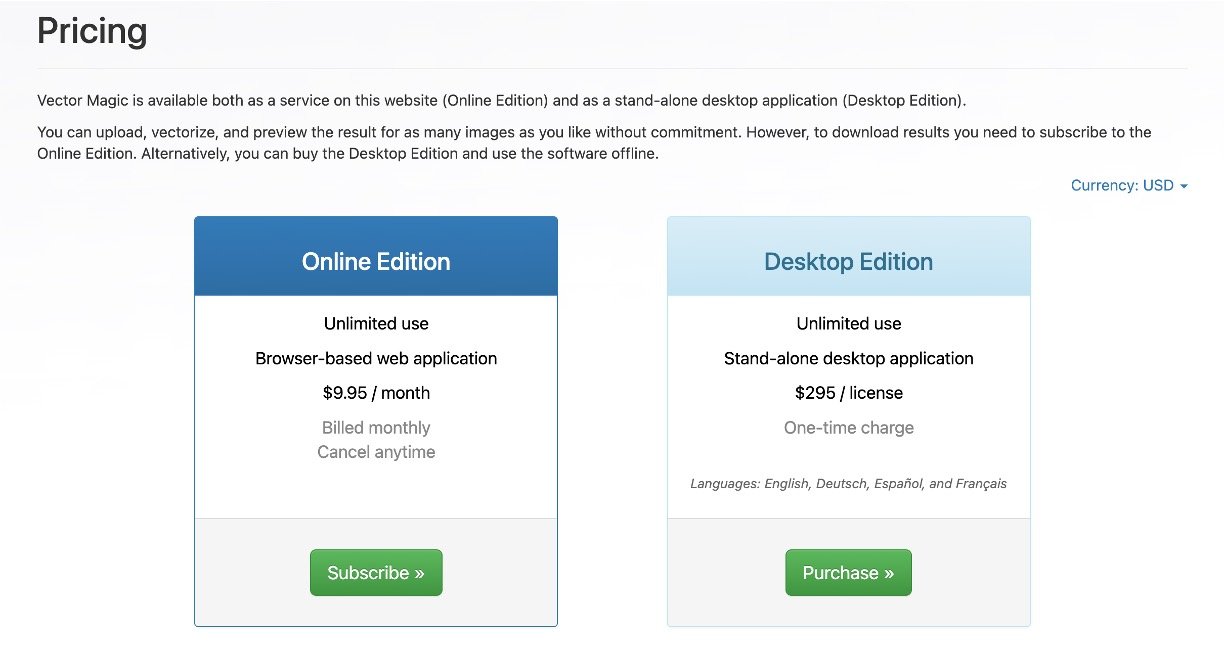Click Stand-alone desktop application text

pyautogui.click(x=848, y=358)
